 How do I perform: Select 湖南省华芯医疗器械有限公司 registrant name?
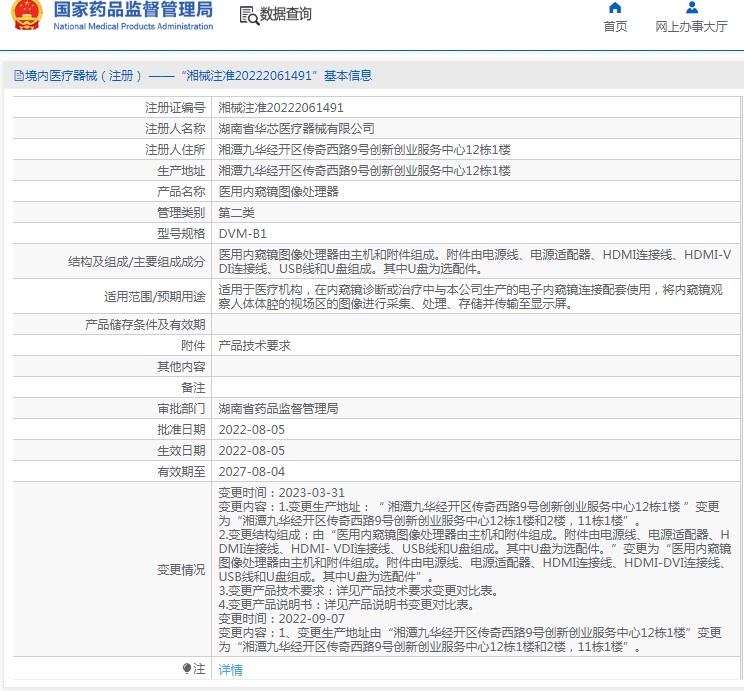(x=296, y=129)
